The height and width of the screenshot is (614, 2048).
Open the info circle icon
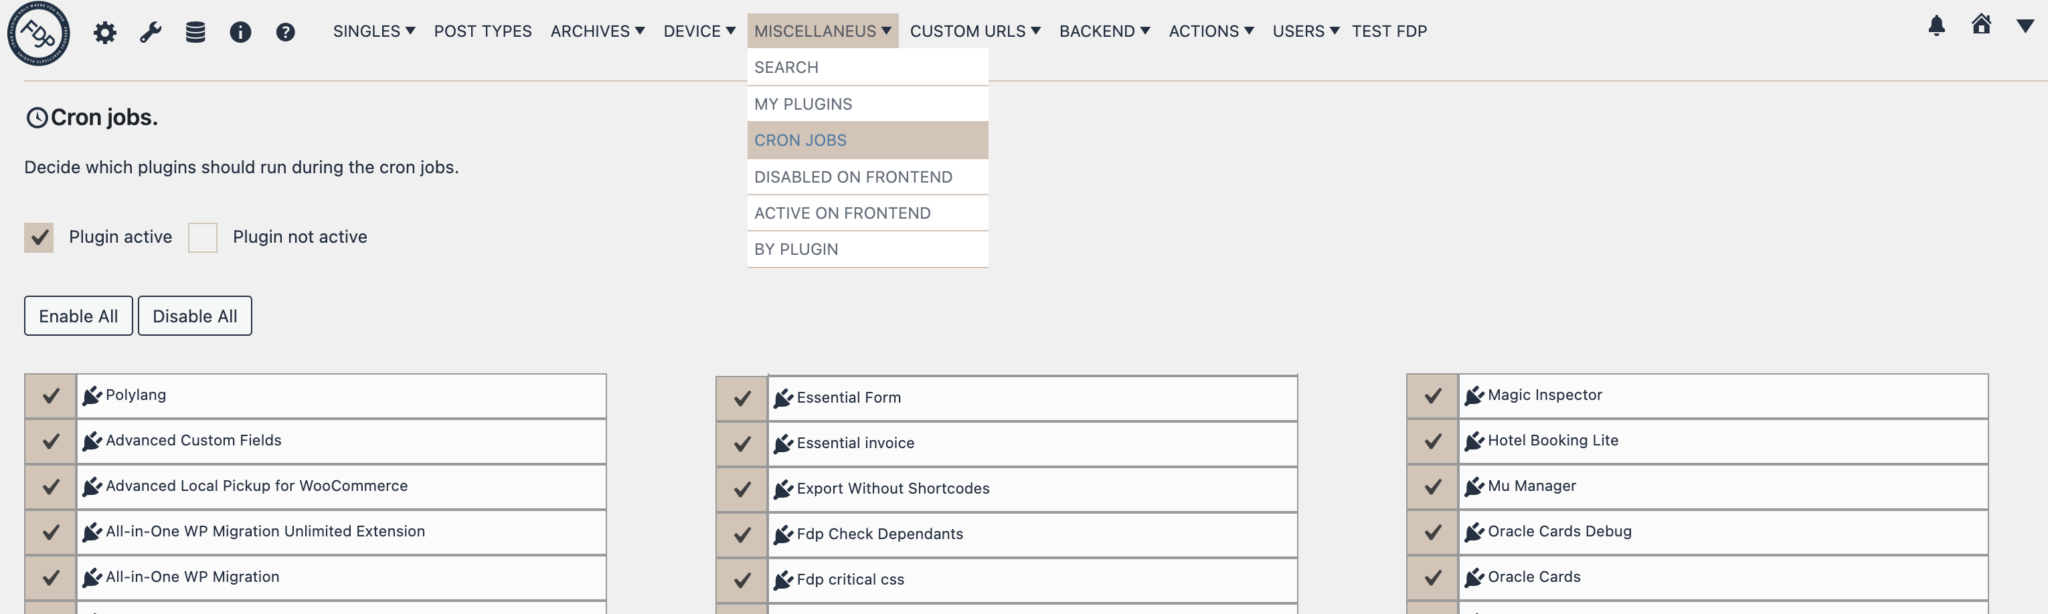tap(240, 32)
